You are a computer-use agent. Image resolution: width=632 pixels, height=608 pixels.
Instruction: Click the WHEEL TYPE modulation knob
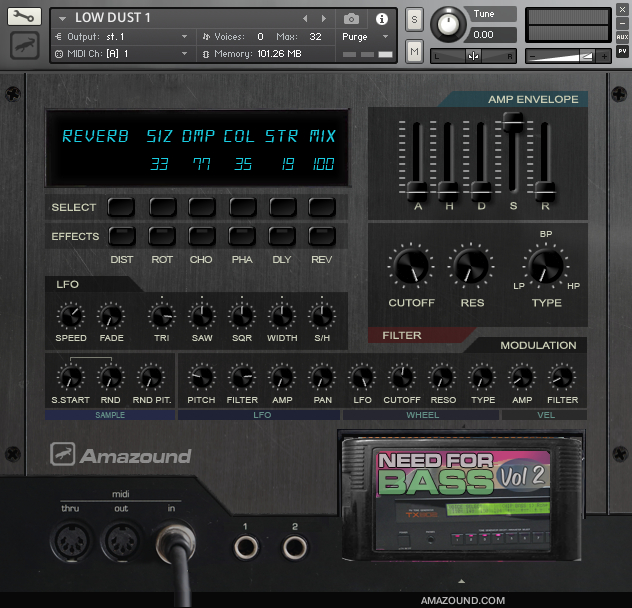[x=482, y=377]
